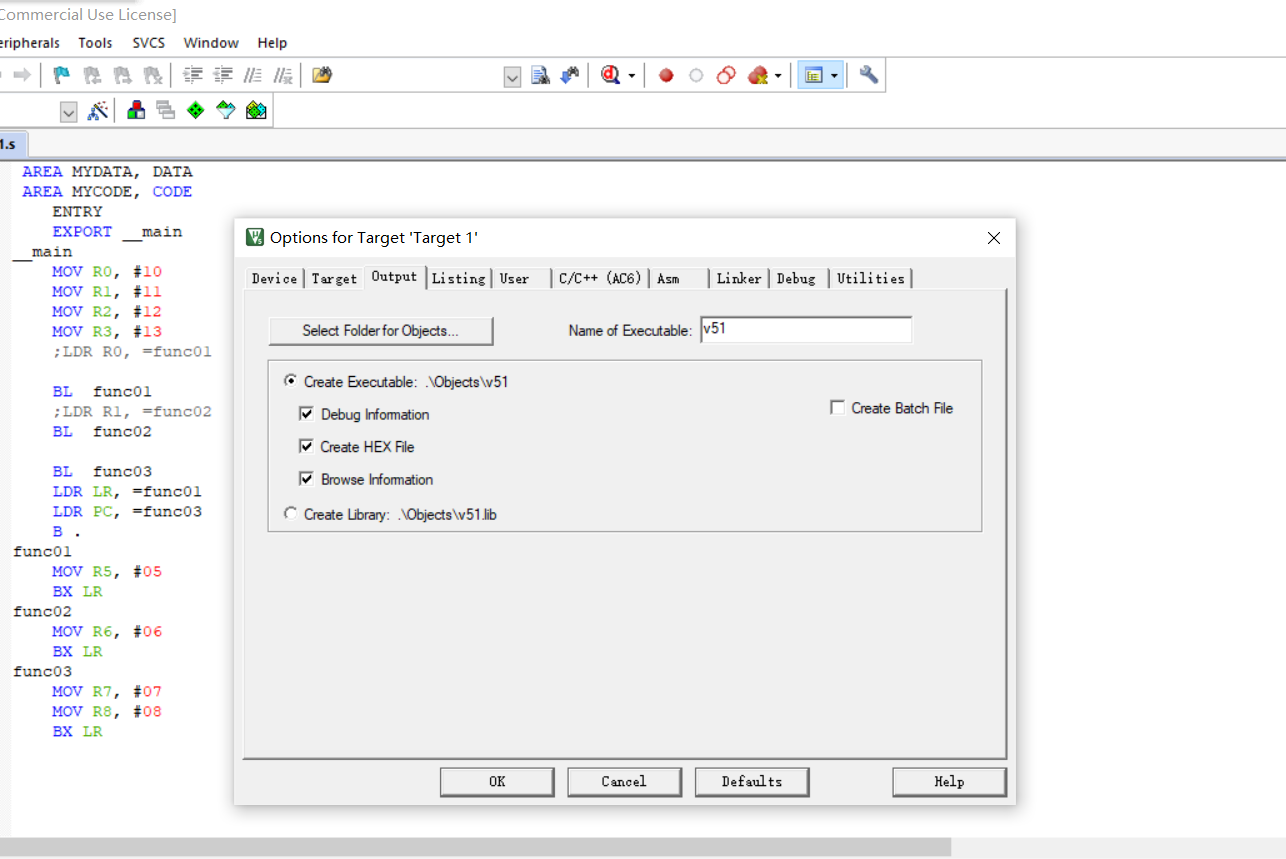Image resolution: width=1286 pixels, height=859 pixels.
Task: Expand the window layout dropdown arrow
Action: (x=834, y=76)
